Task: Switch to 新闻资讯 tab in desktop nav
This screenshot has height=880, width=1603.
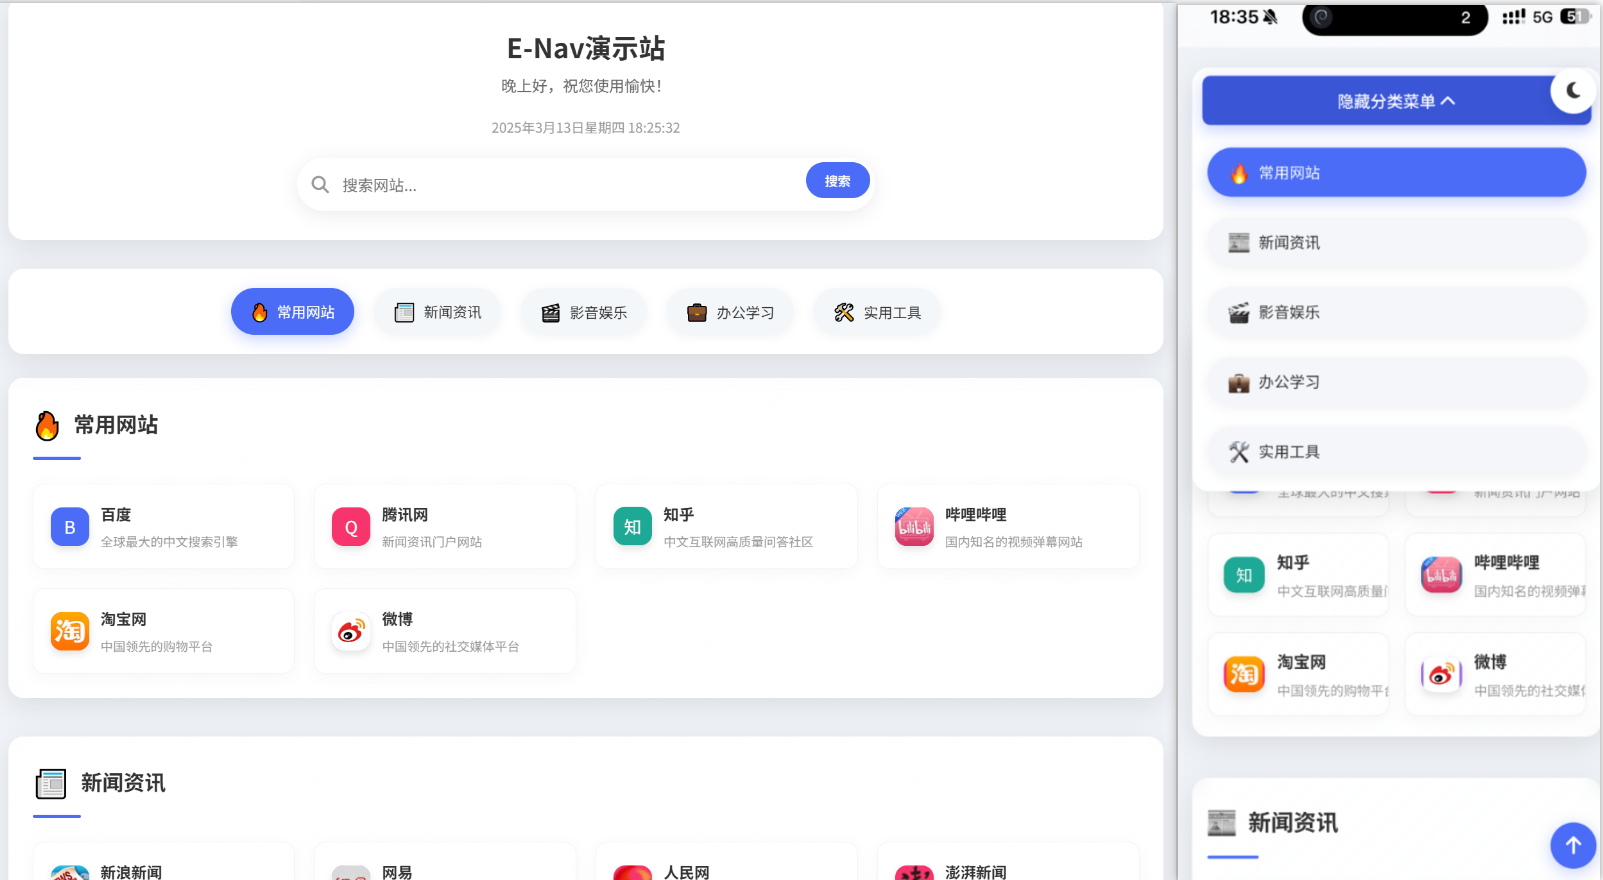Action: [438, 312]
